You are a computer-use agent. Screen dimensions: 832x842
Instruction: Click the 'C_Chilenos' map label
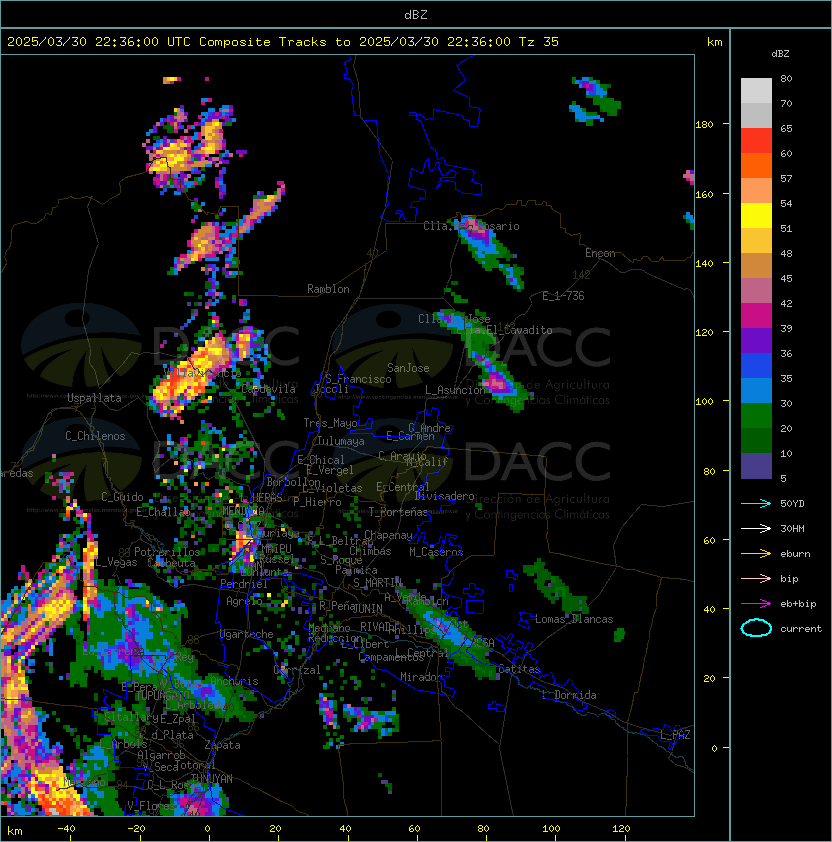95,436
